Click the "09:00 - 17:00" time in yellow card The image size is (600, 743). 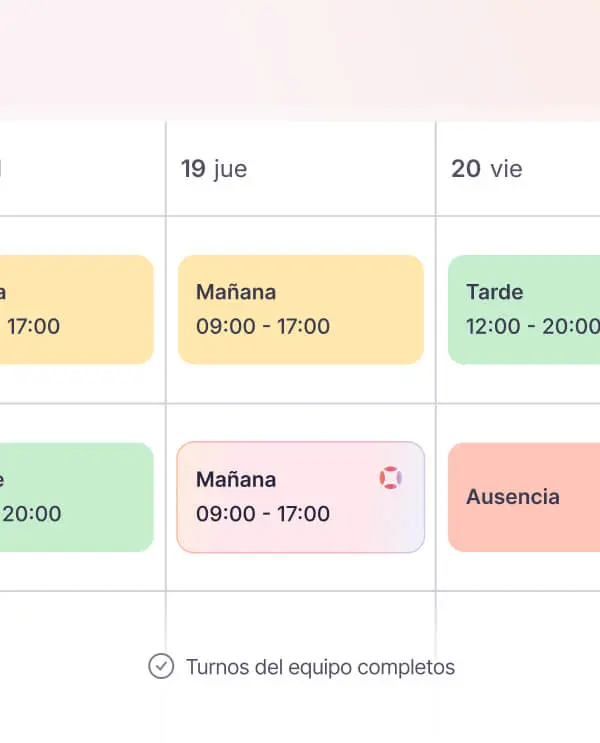(263, 326)
